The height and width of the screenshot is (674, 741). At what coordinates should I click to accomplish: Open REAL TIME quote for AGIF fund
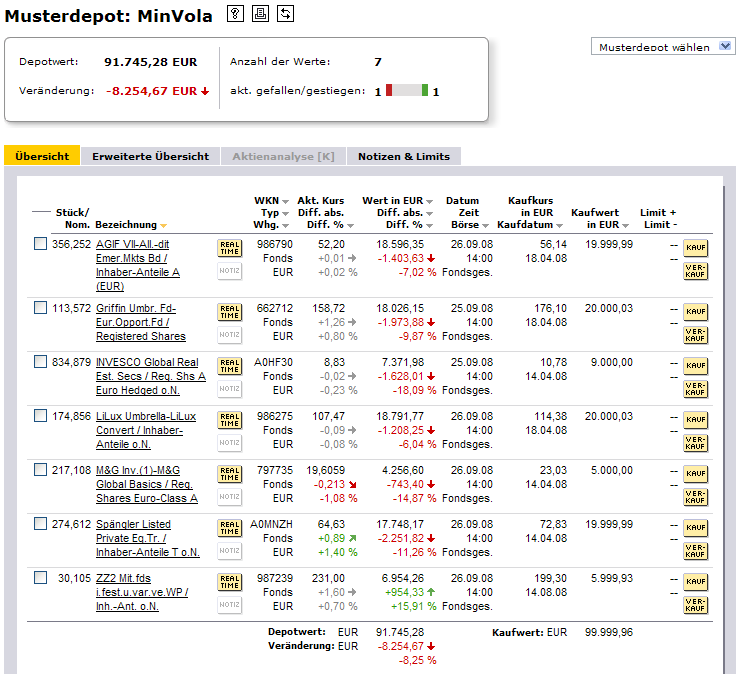tap(230, 248)
